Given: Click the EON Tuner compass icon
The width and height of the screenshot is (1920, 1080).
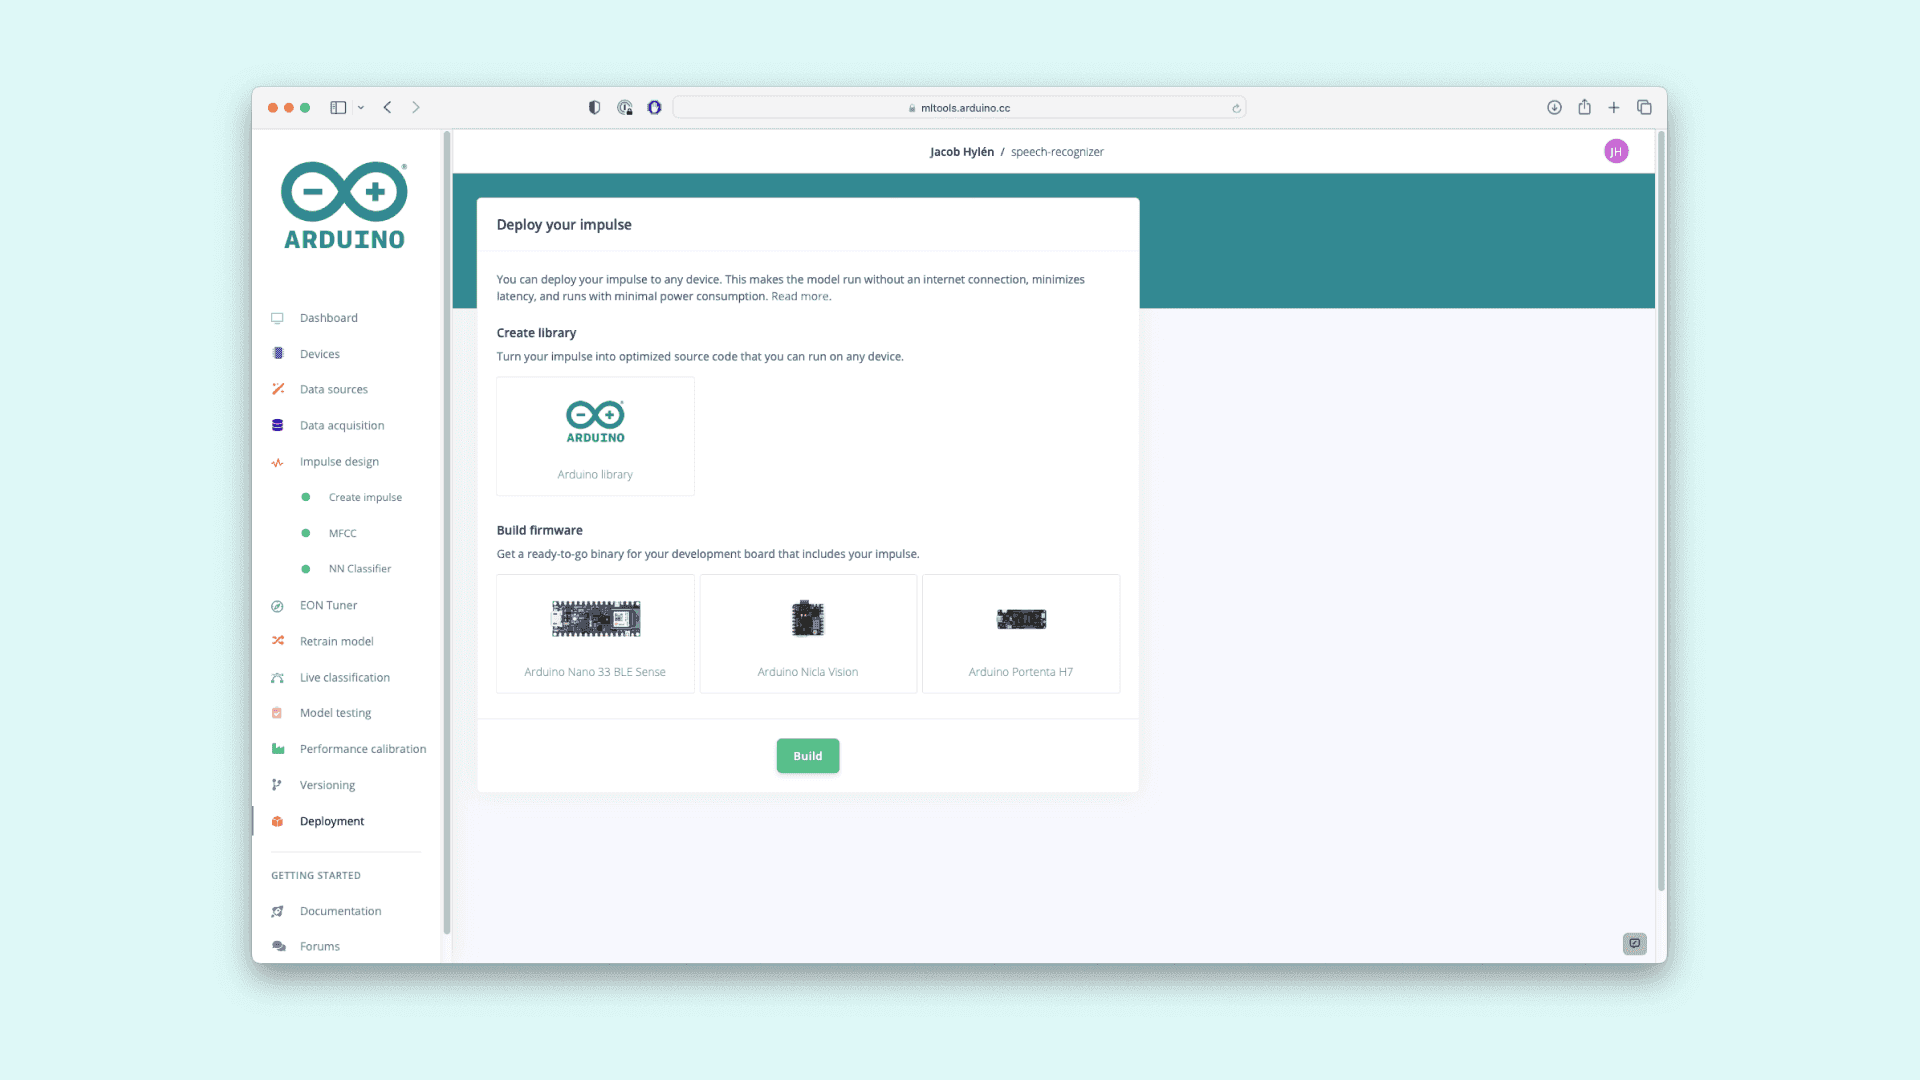Looking at the screenshot, I should [277, 606].
